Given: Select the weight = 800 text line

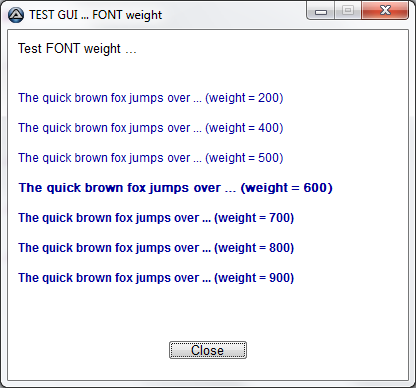Looking at the screenshot, I should pos(156,248).
